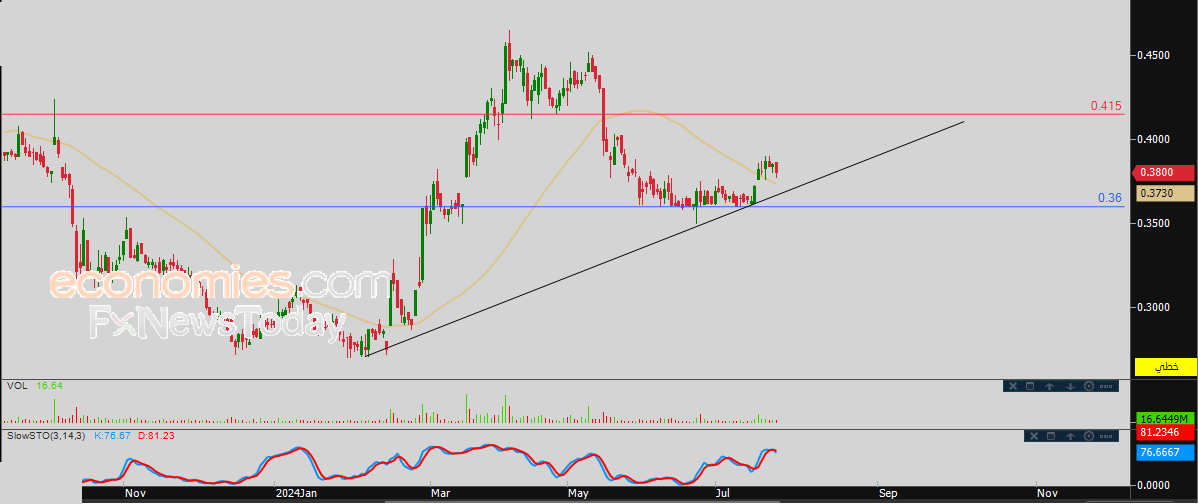This screenshot has height=504, width=1198.
Task: Click the D:81.23 stochastic value
Action: pyautogui.click(x=156, y=436)
